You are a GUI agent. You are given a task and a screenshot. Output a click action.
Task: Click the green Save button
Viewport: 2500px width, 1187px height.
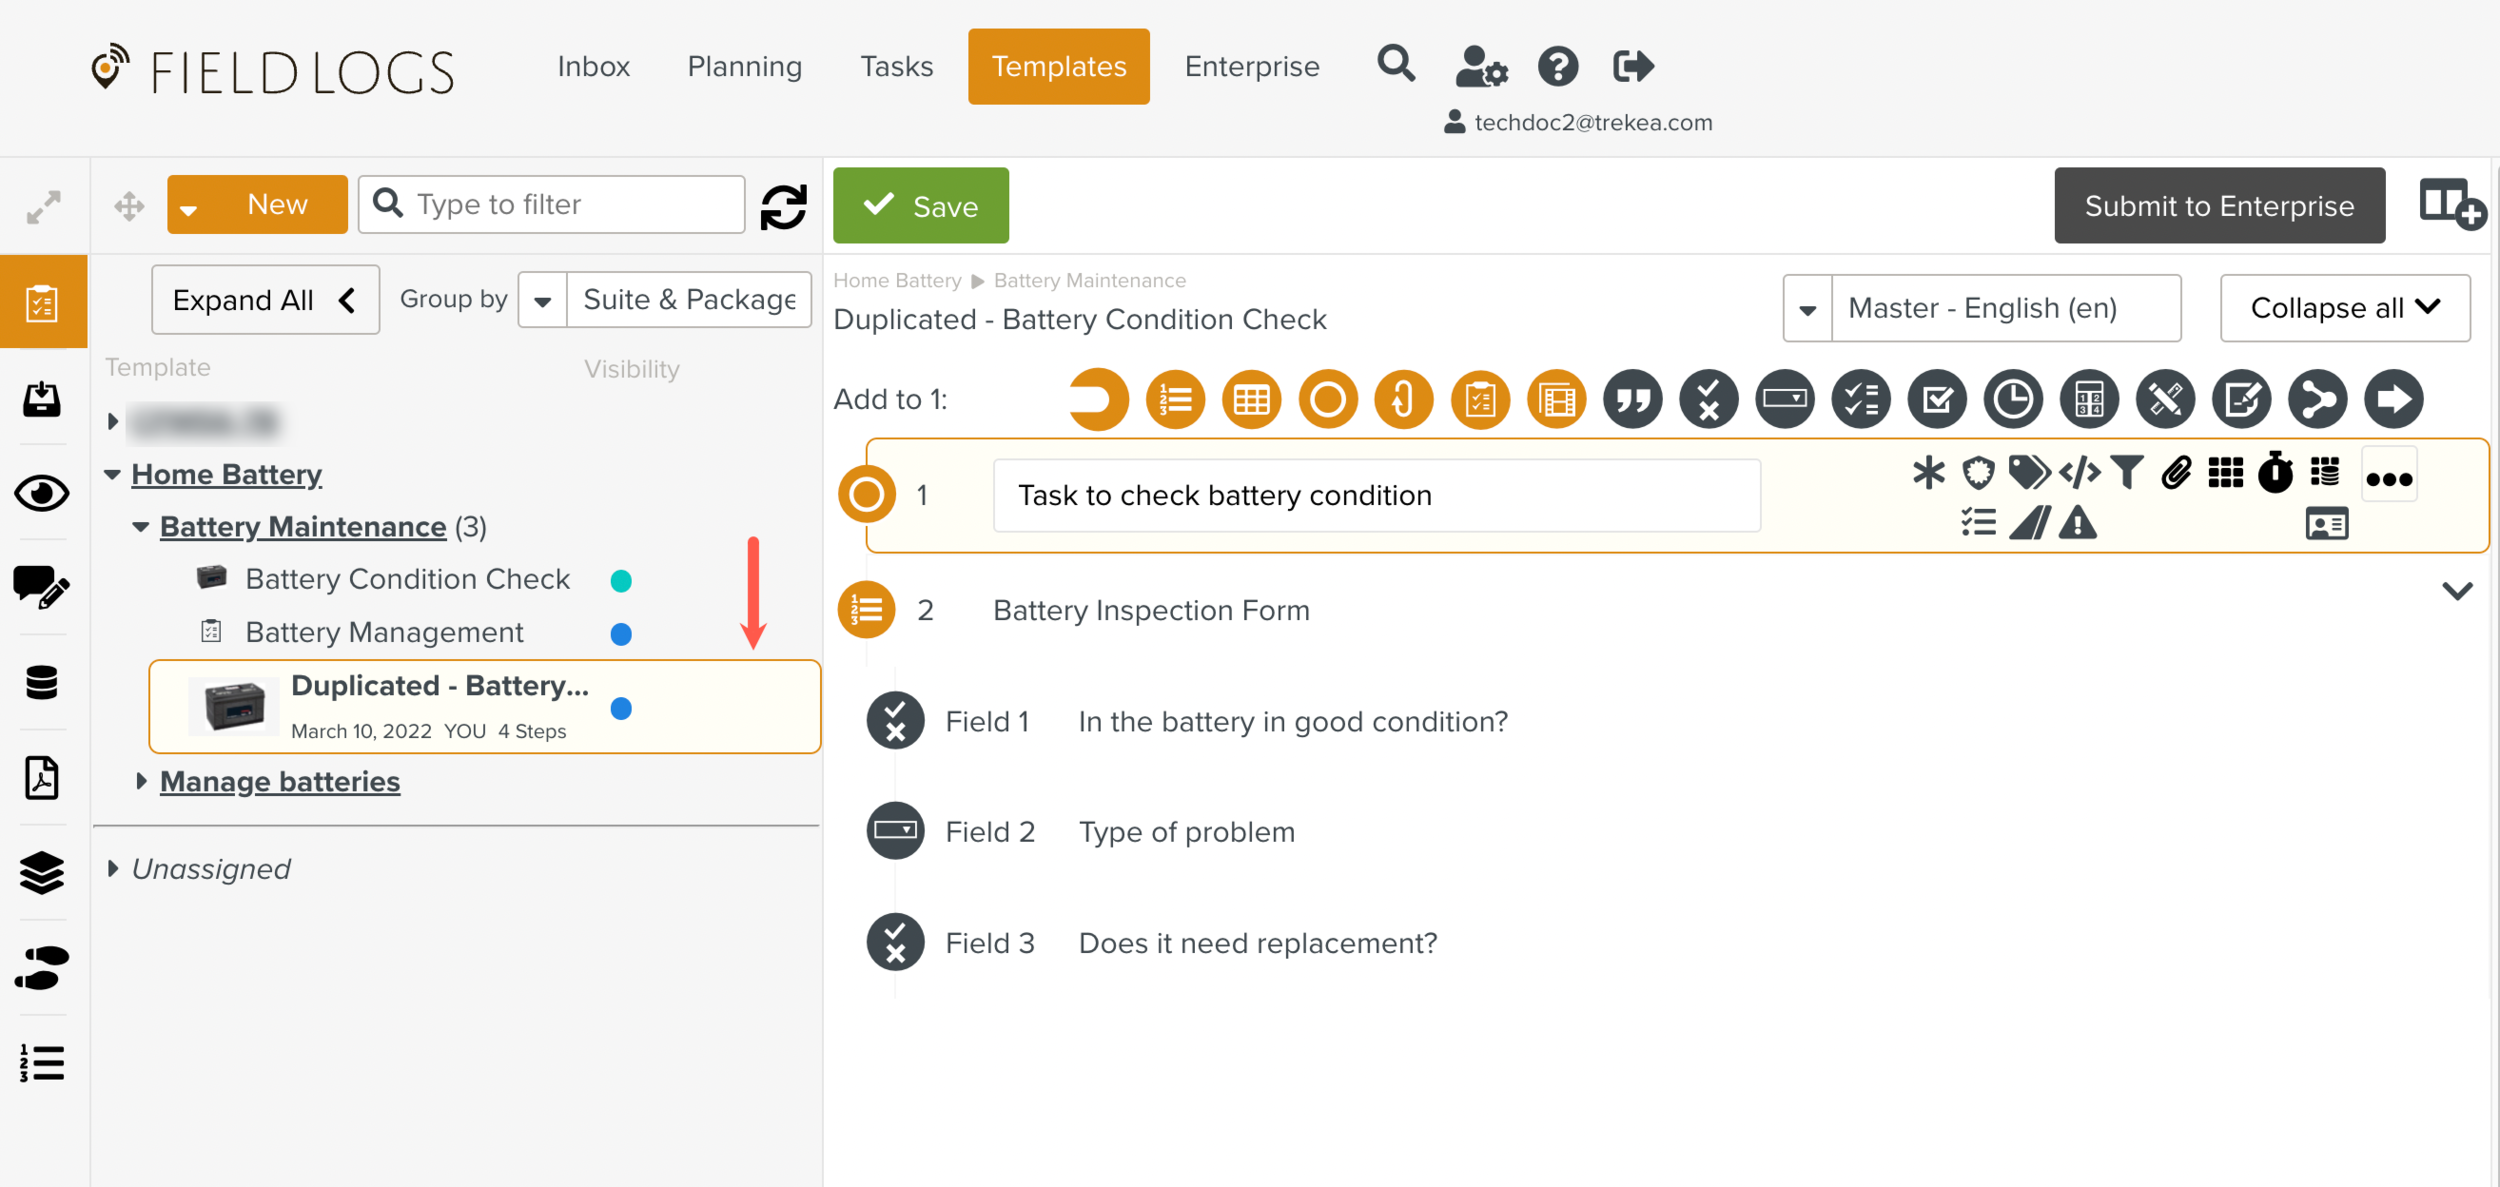[x=920, y=206]
